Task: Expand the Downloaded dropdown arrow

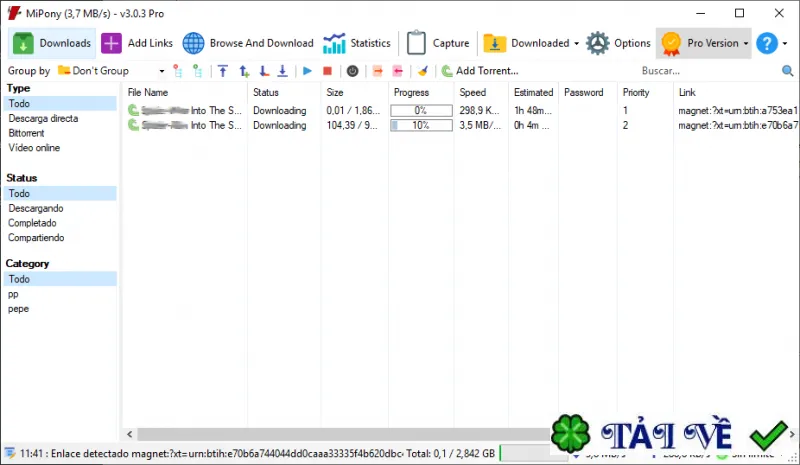Action: coord(577,44)
